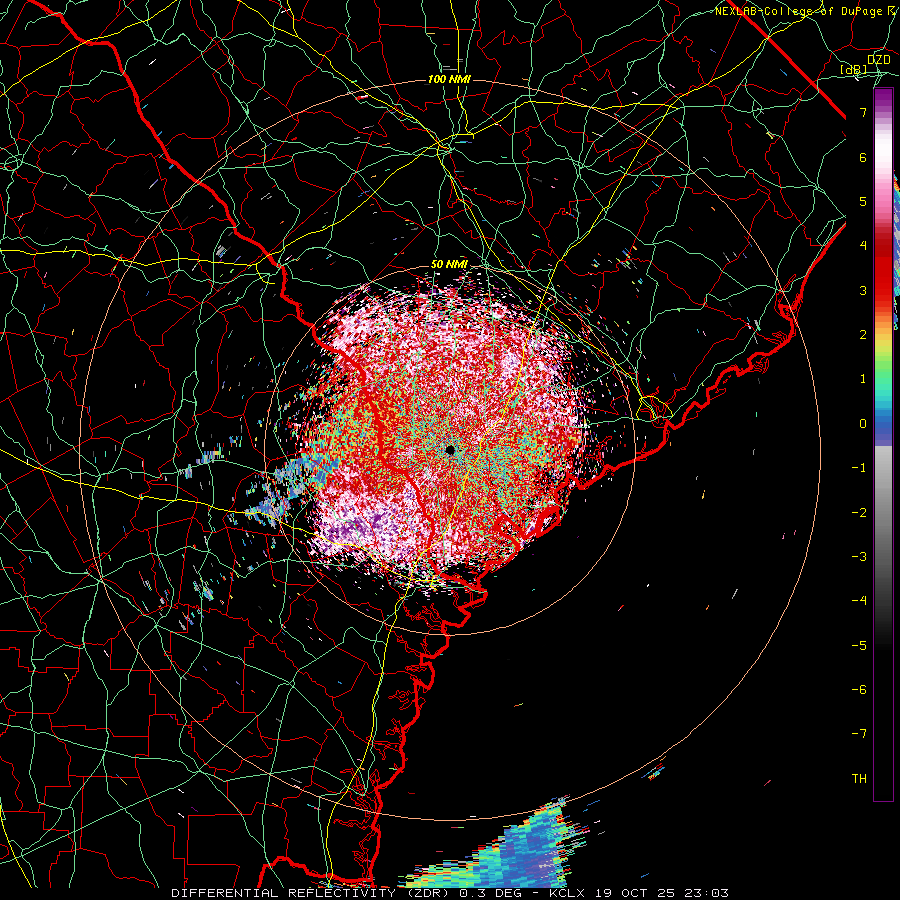Click the color scale value -5

pyautogui.click(x=859, y=646)
